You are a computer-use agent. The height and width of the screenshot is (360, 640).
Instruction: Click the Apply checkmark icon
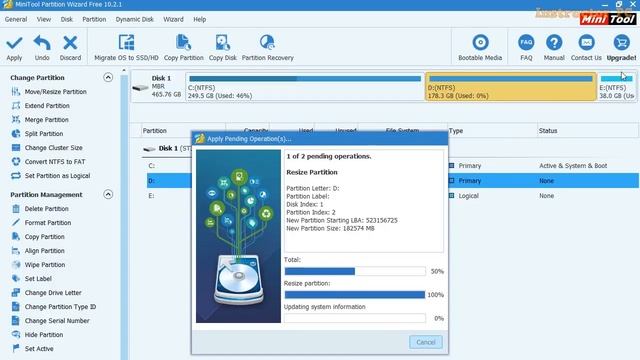pos(14,42)
